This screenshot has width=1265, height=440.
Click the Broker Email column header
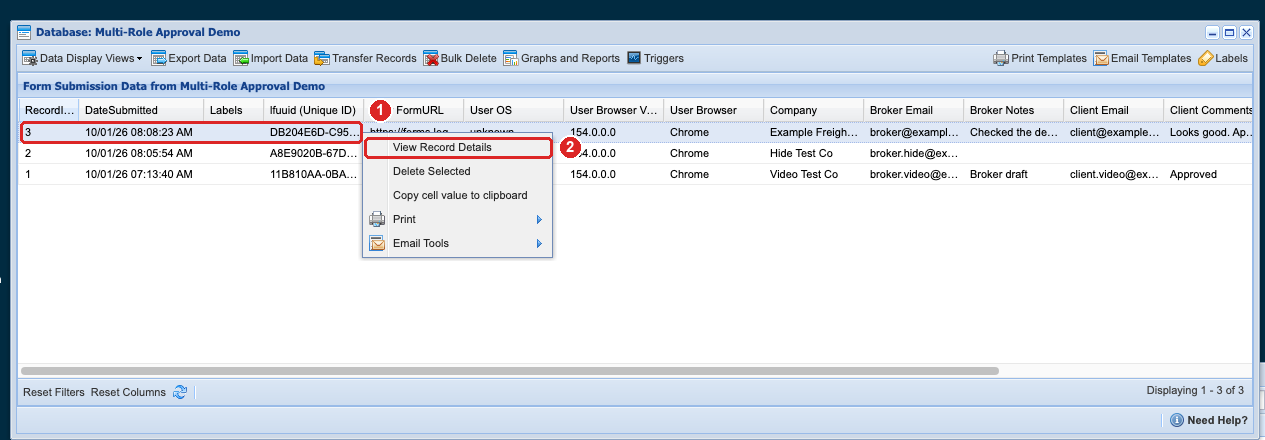(x=913, y=110)
